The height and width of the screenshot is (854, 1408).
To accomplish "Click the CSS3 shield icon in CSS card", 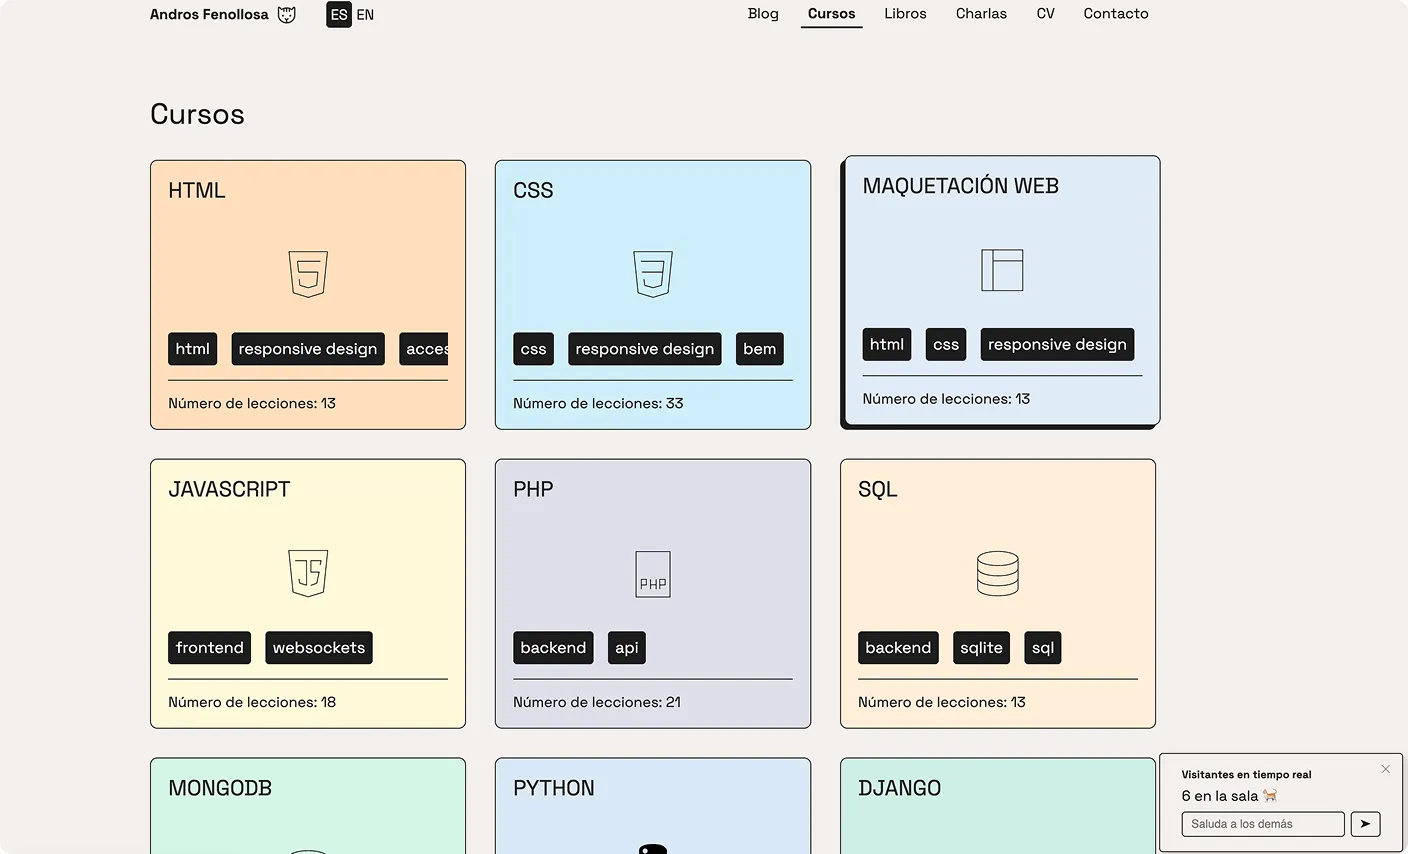I will (653, 274).
